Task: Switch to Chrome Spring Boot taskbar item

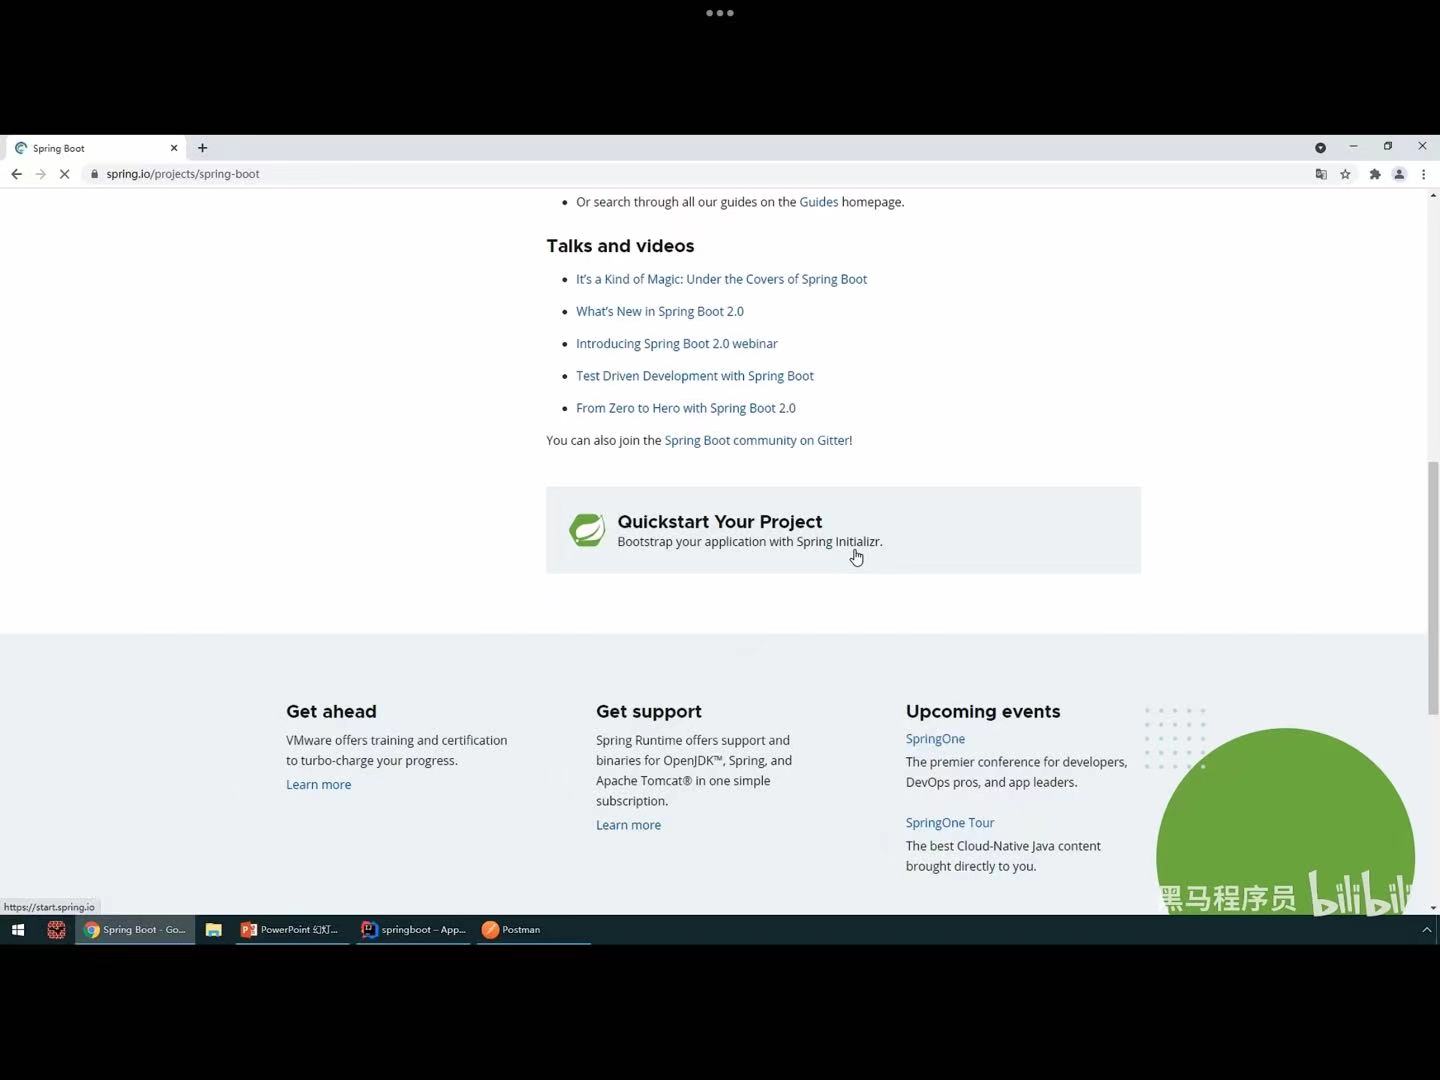Action: (135, 930)
